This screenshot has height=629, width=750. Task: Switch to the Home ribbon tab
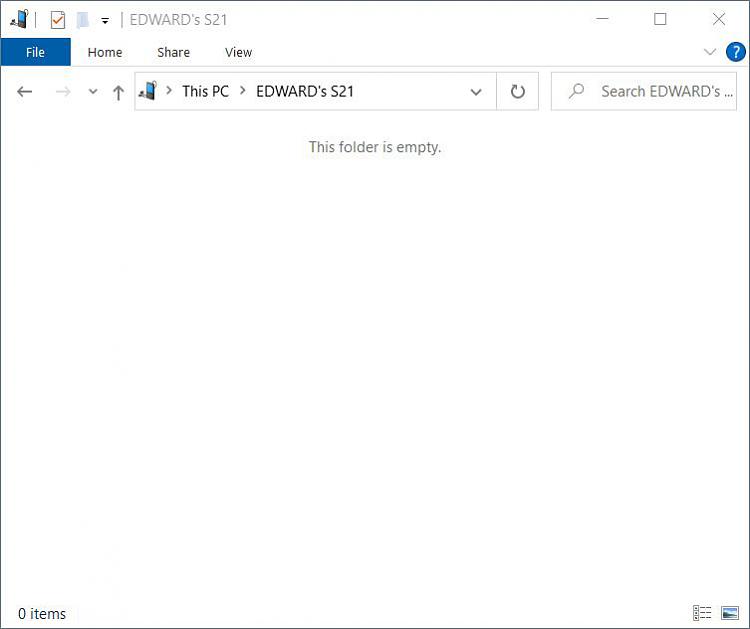click(105, 52)
